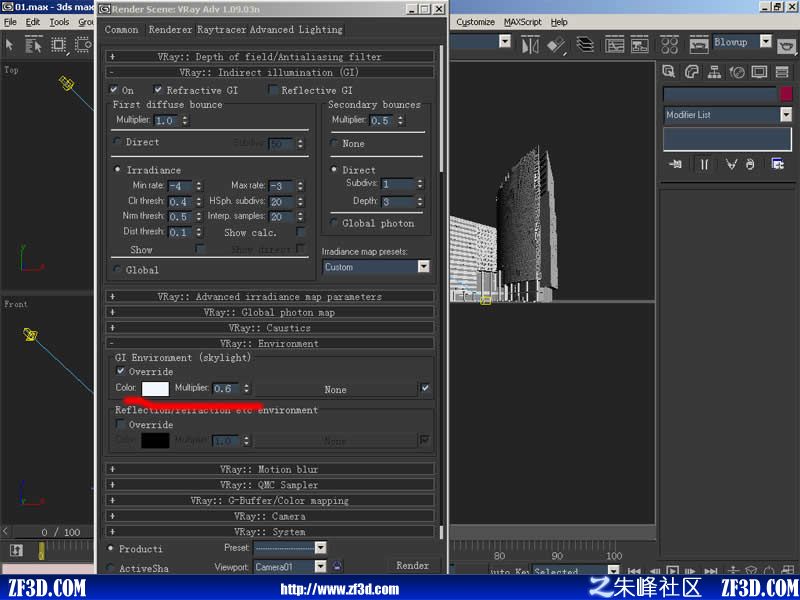Click the Render button

point(413,565)
